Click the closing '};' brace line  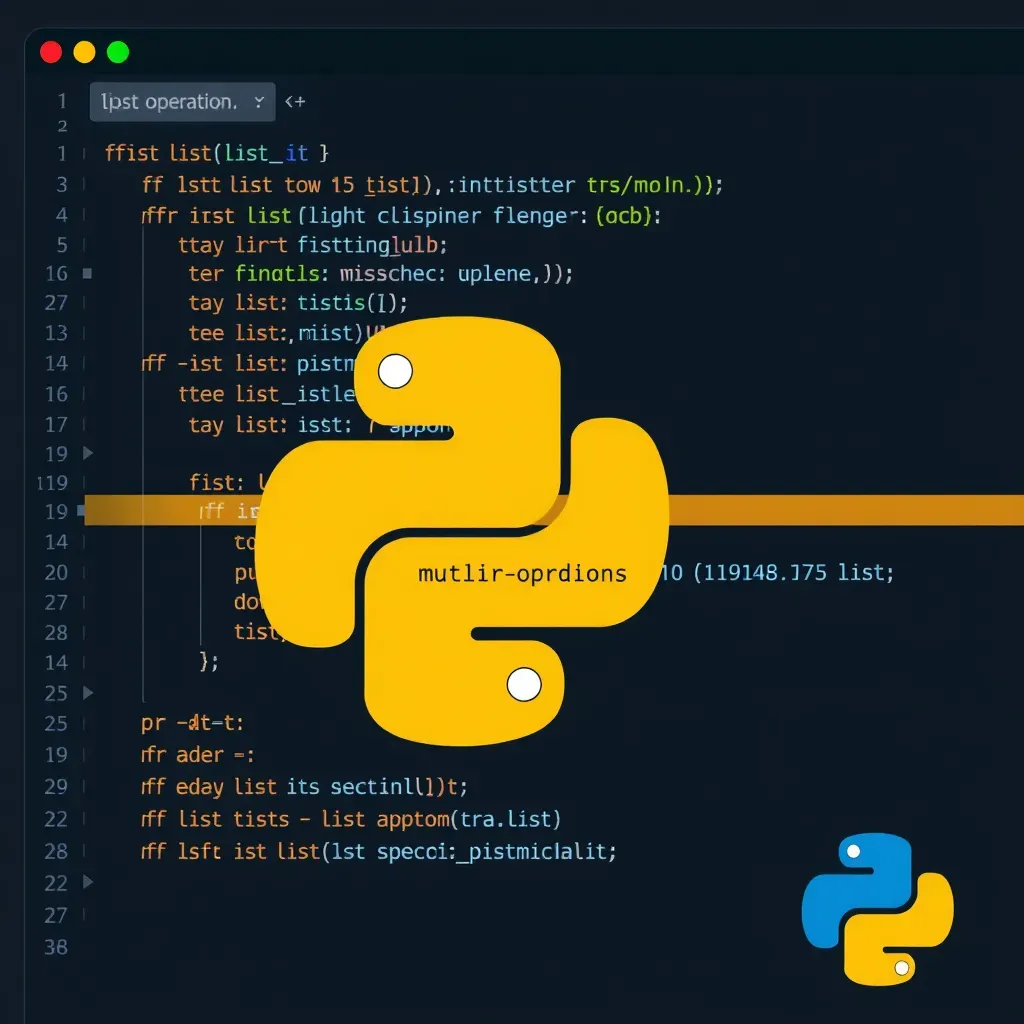209,662
